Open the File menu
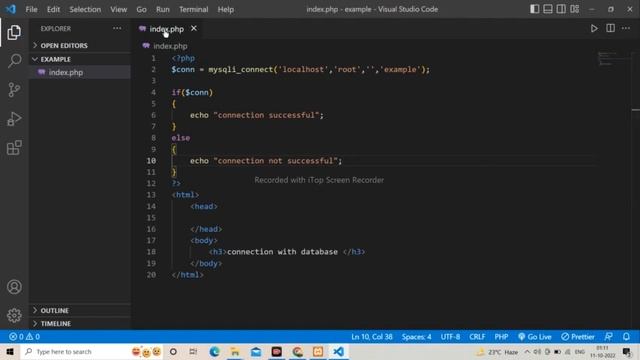Screen dimensions: 640x360 [x=31, y=9]
